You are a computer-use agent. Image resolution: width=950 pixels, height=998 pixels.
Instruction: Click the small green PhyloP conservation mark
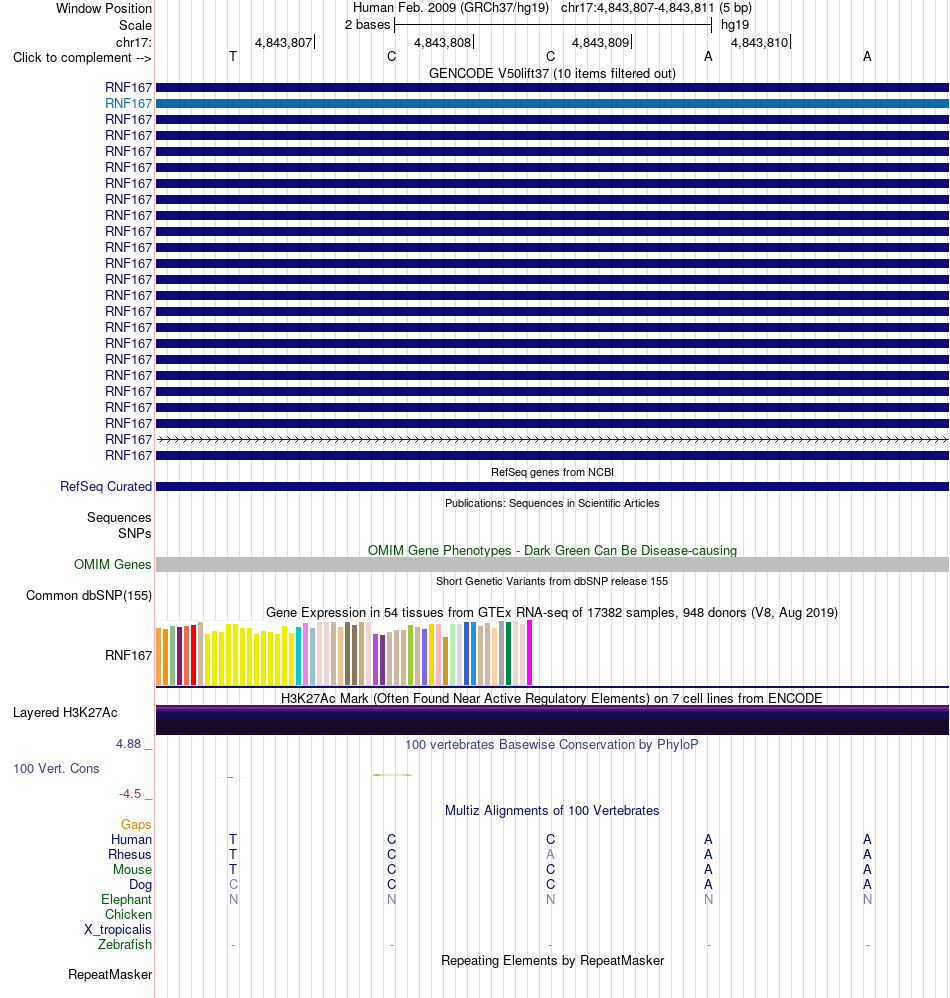pyautogui.click(x=230, y=777)
